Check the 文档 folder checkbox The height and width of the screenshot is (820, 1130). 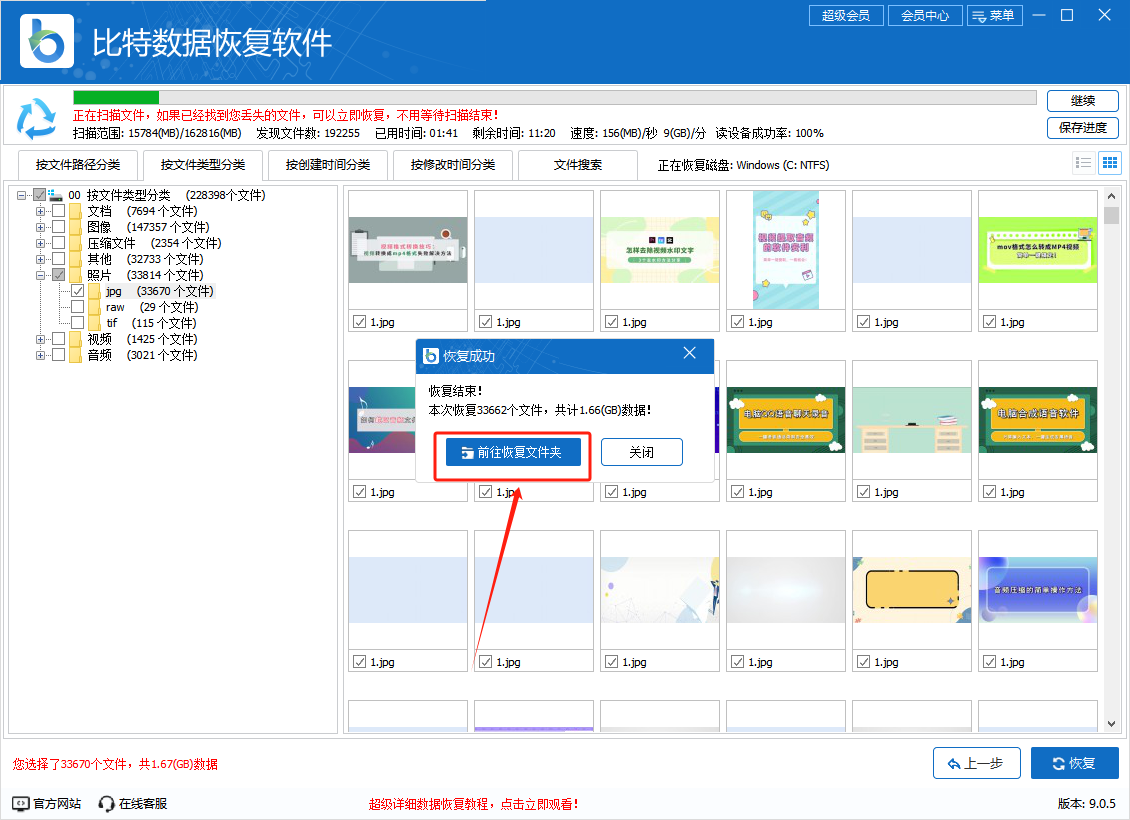[x=59, y=211]
